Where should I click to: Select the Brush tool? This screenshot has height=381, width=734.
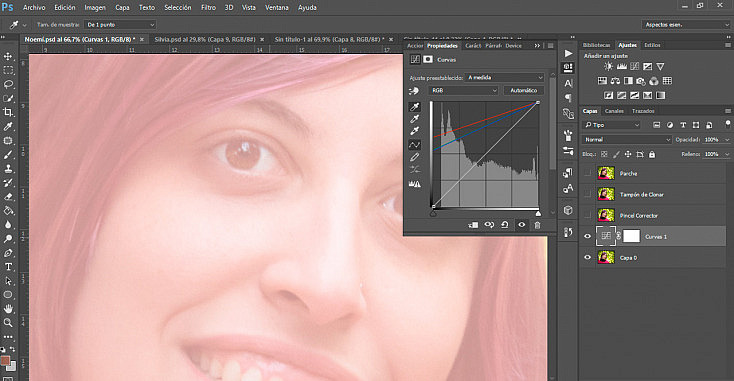pyautogui.click(x=8, y=154)
